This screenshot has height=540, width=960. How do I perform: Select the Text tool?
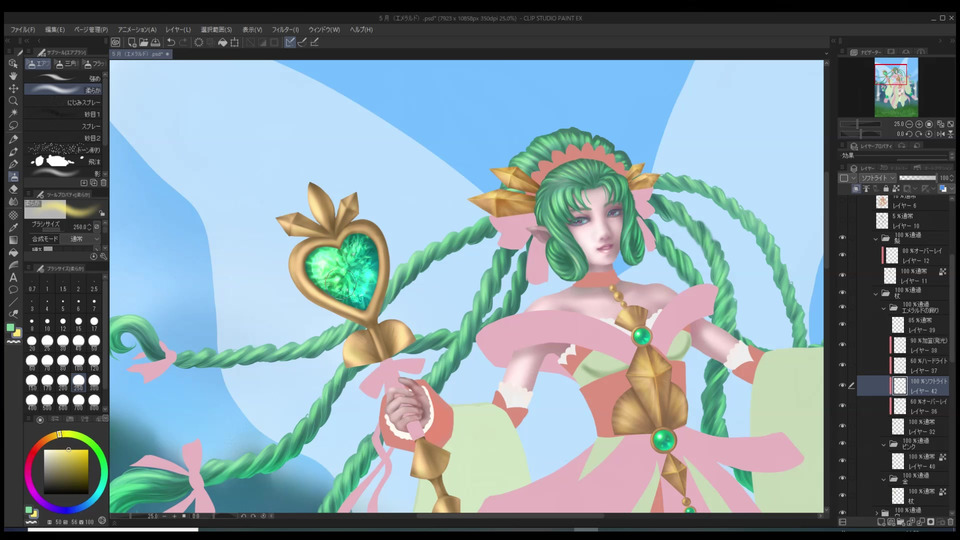pyautogui.click(x=13, y=277)
